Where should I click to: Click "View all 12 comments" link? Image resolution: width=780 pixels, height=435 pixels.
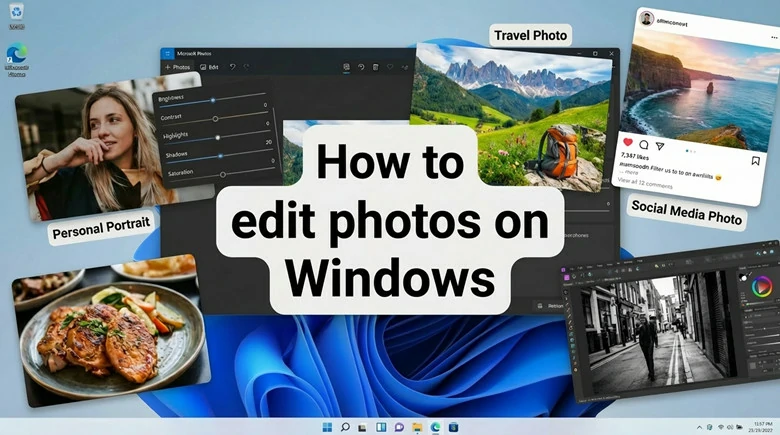(645, 183)
